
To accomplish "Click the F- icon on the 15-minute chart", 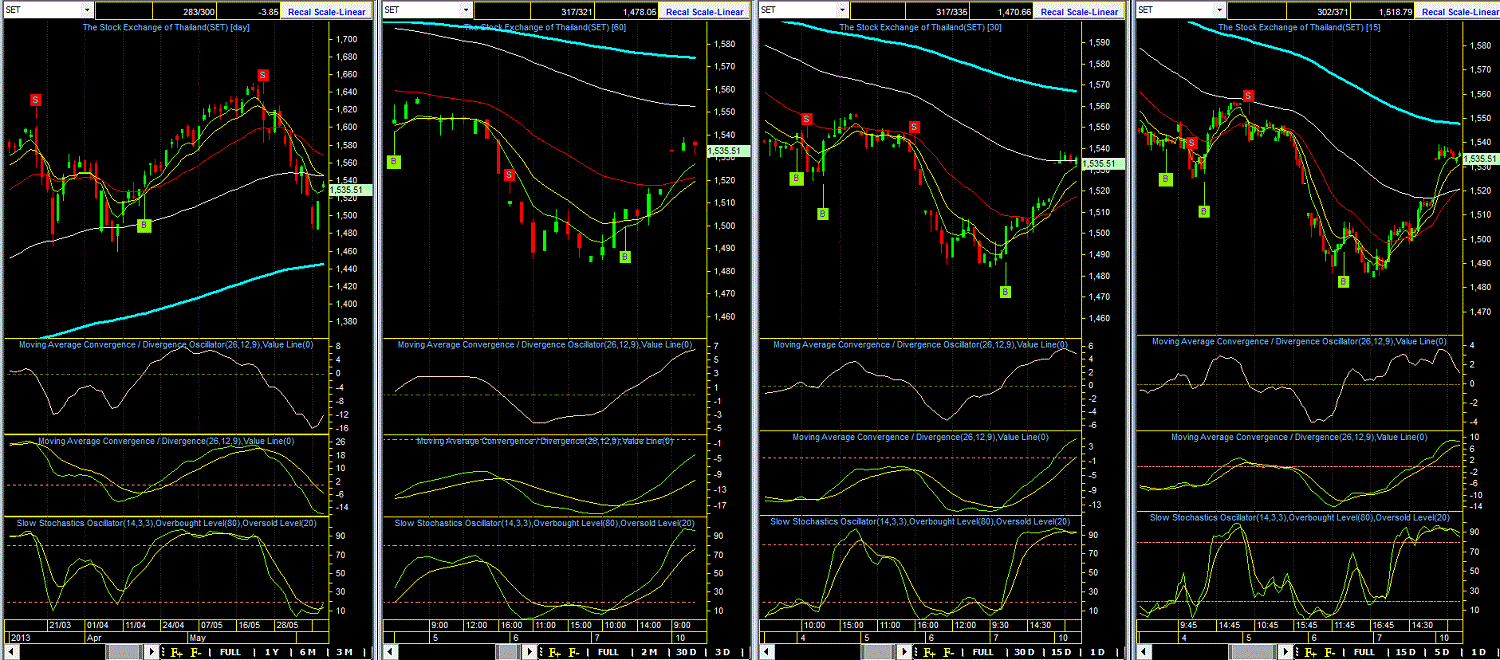I will click(x=1330, y=652).
